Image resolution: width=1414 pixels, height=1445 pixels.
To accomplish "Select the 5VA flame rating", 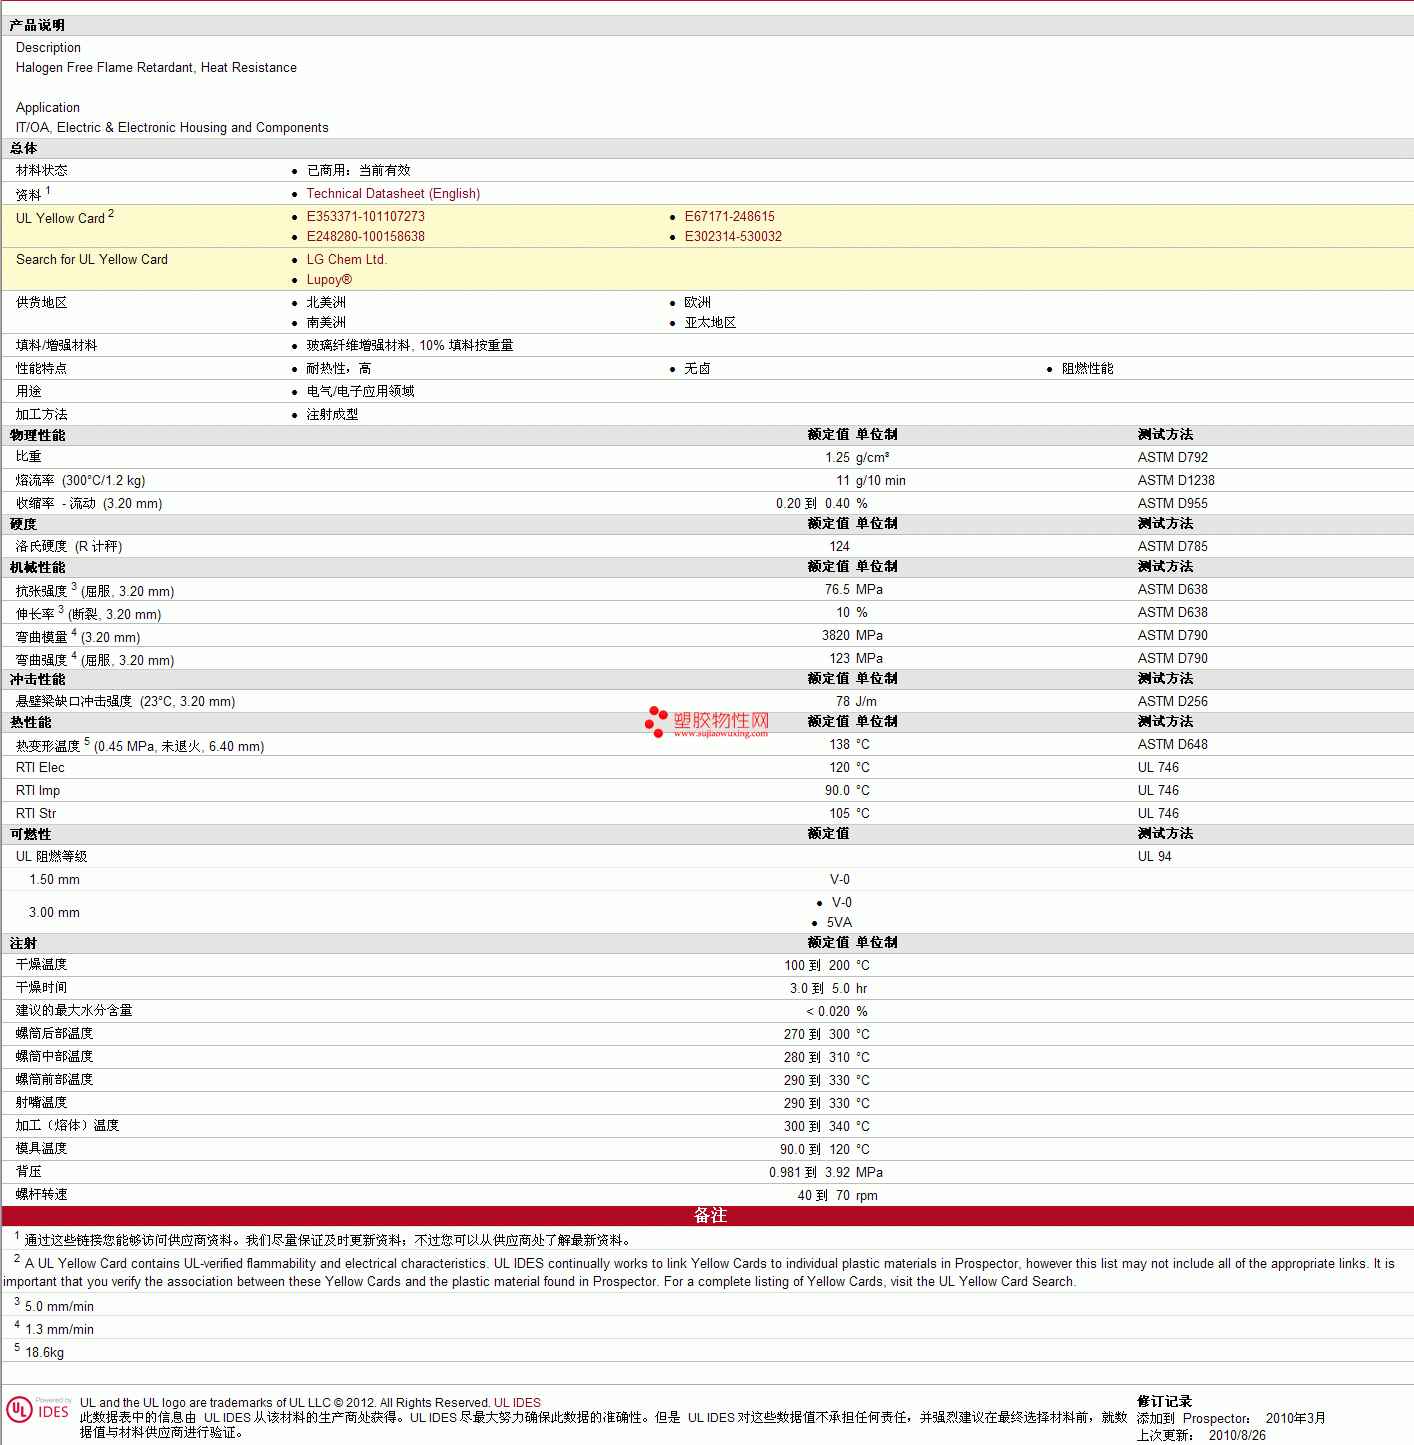I will pos(839,923).
